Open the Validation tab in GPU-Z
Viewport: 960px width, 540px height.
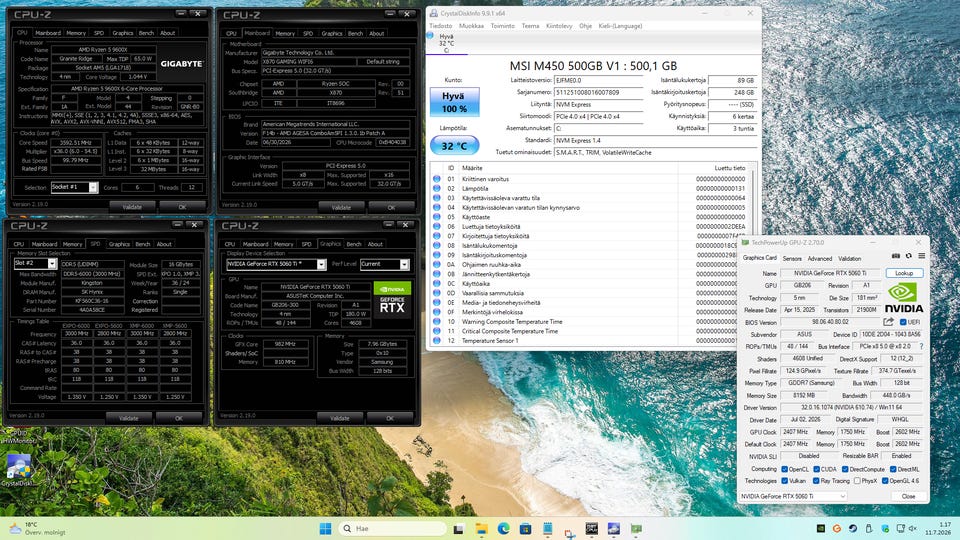point(849,258)
